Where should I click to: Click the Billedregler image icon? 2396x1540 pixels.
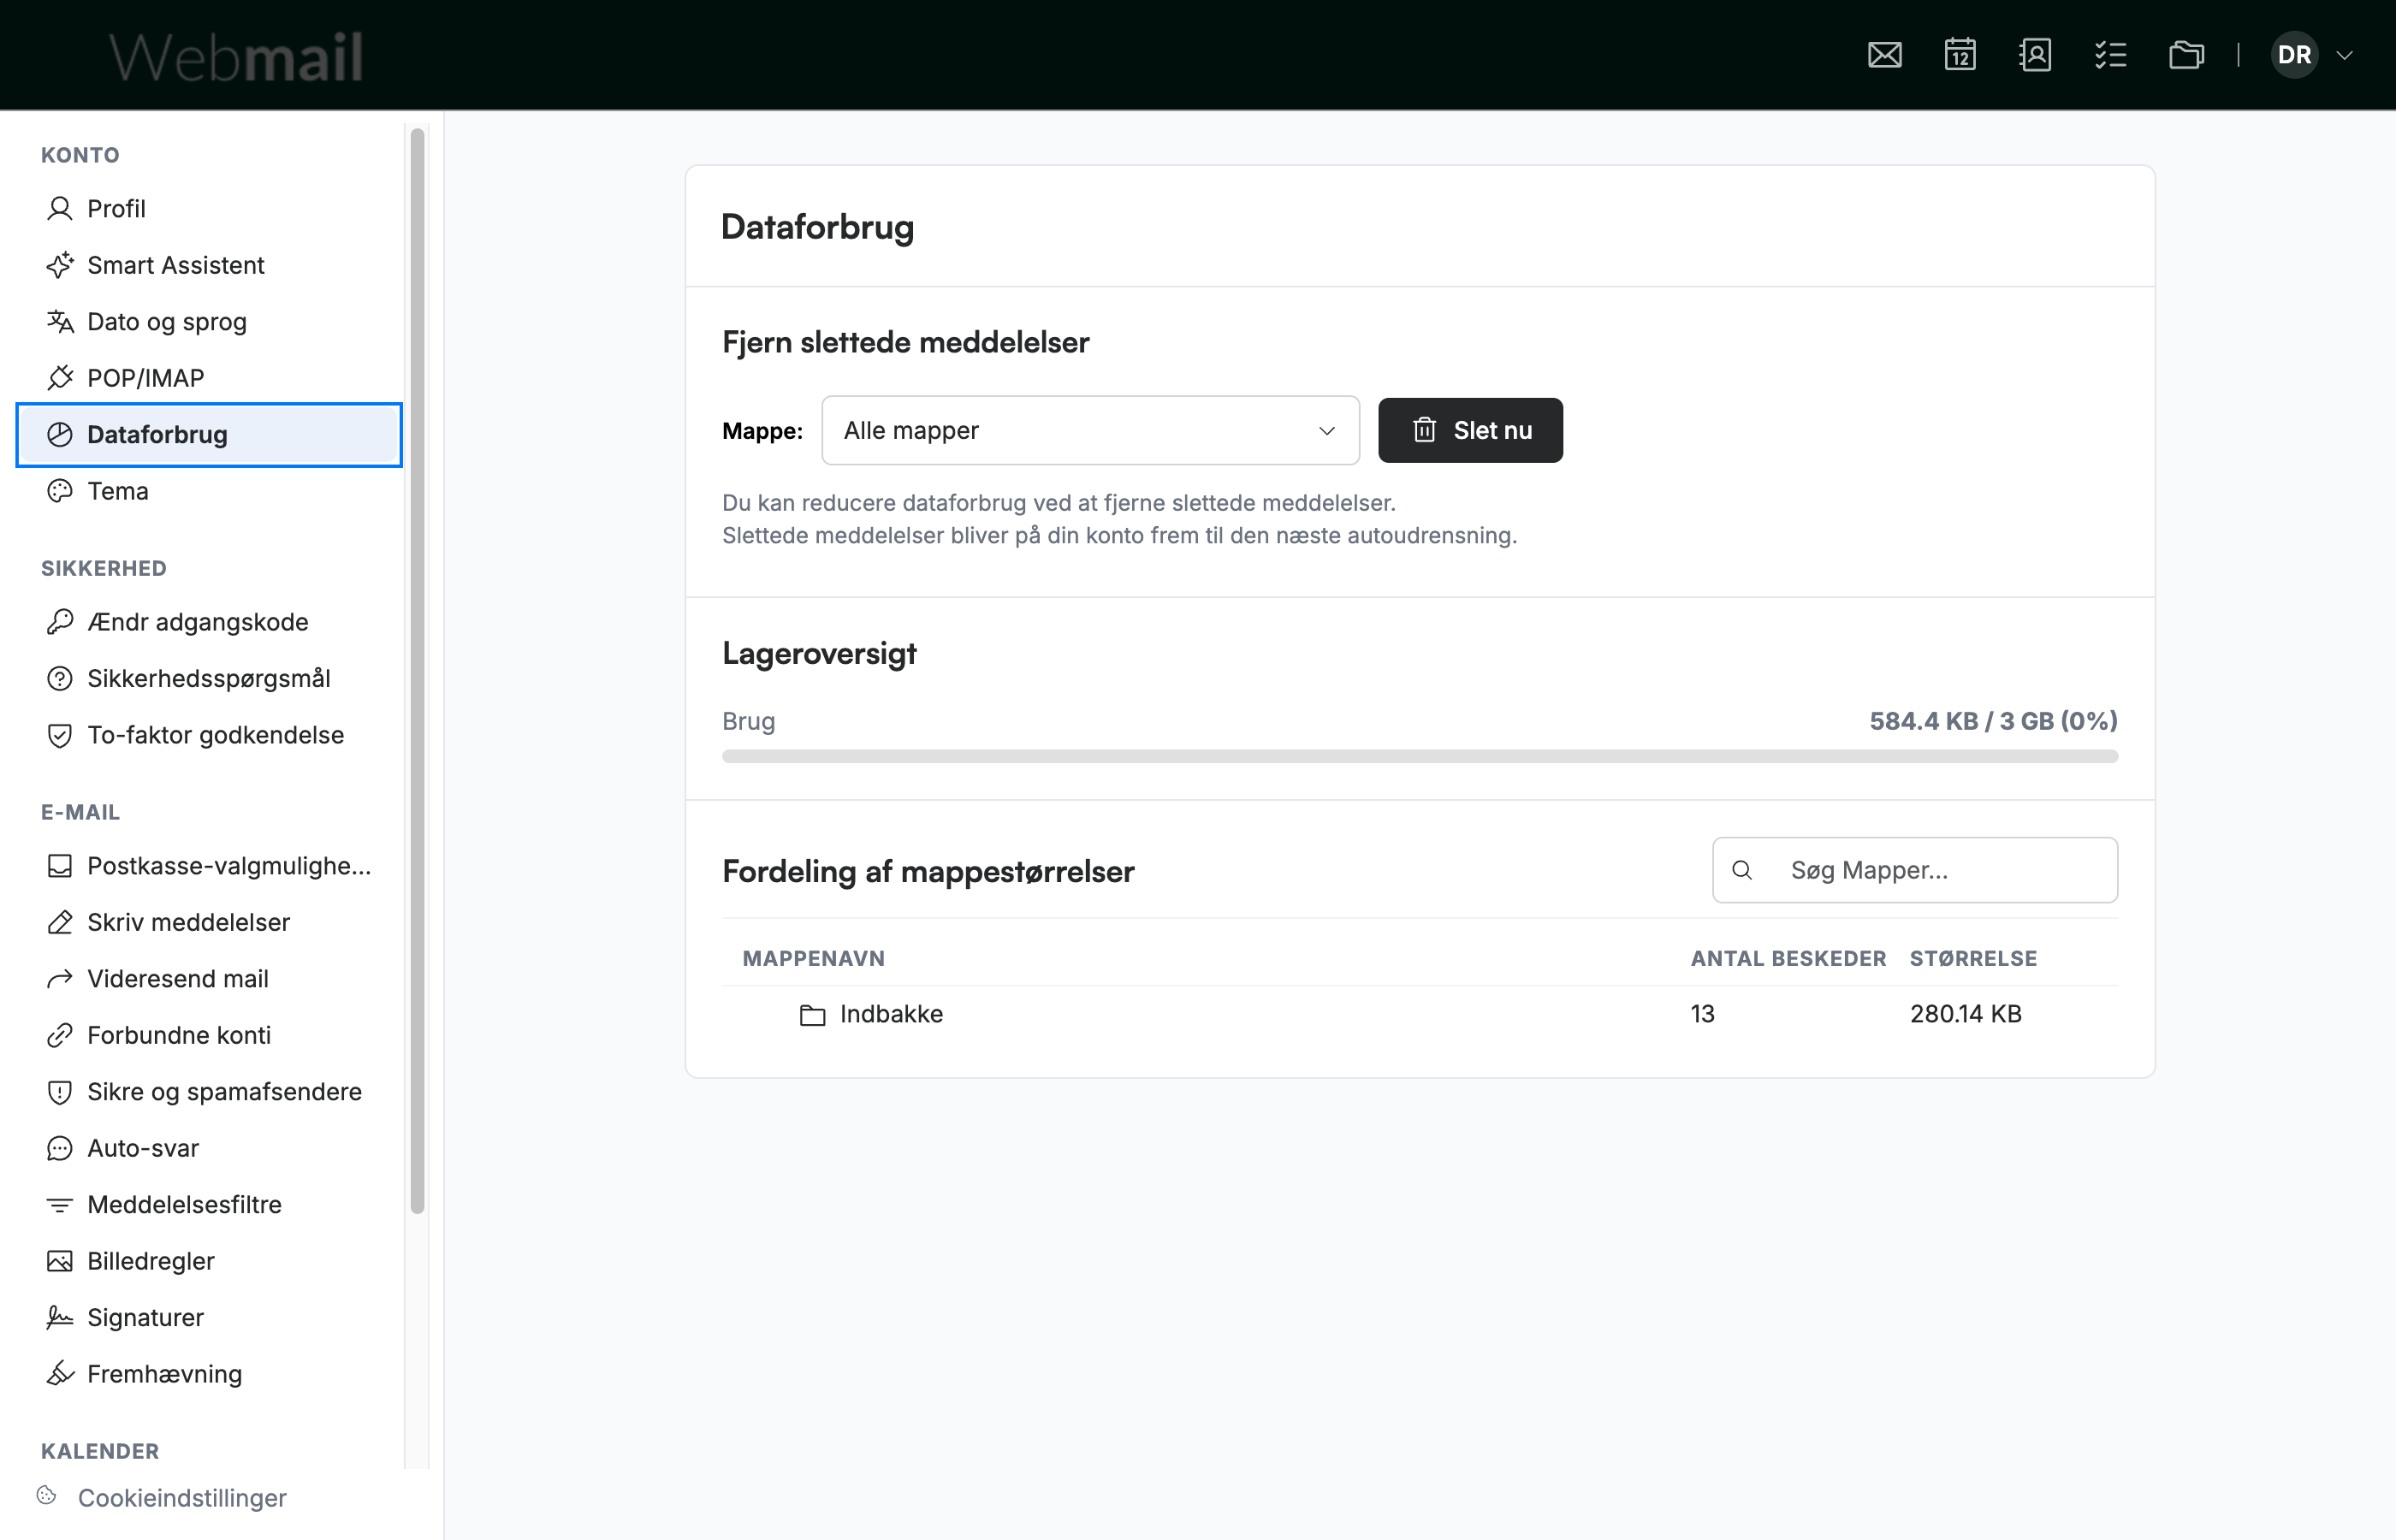(x=60, y=1261)
